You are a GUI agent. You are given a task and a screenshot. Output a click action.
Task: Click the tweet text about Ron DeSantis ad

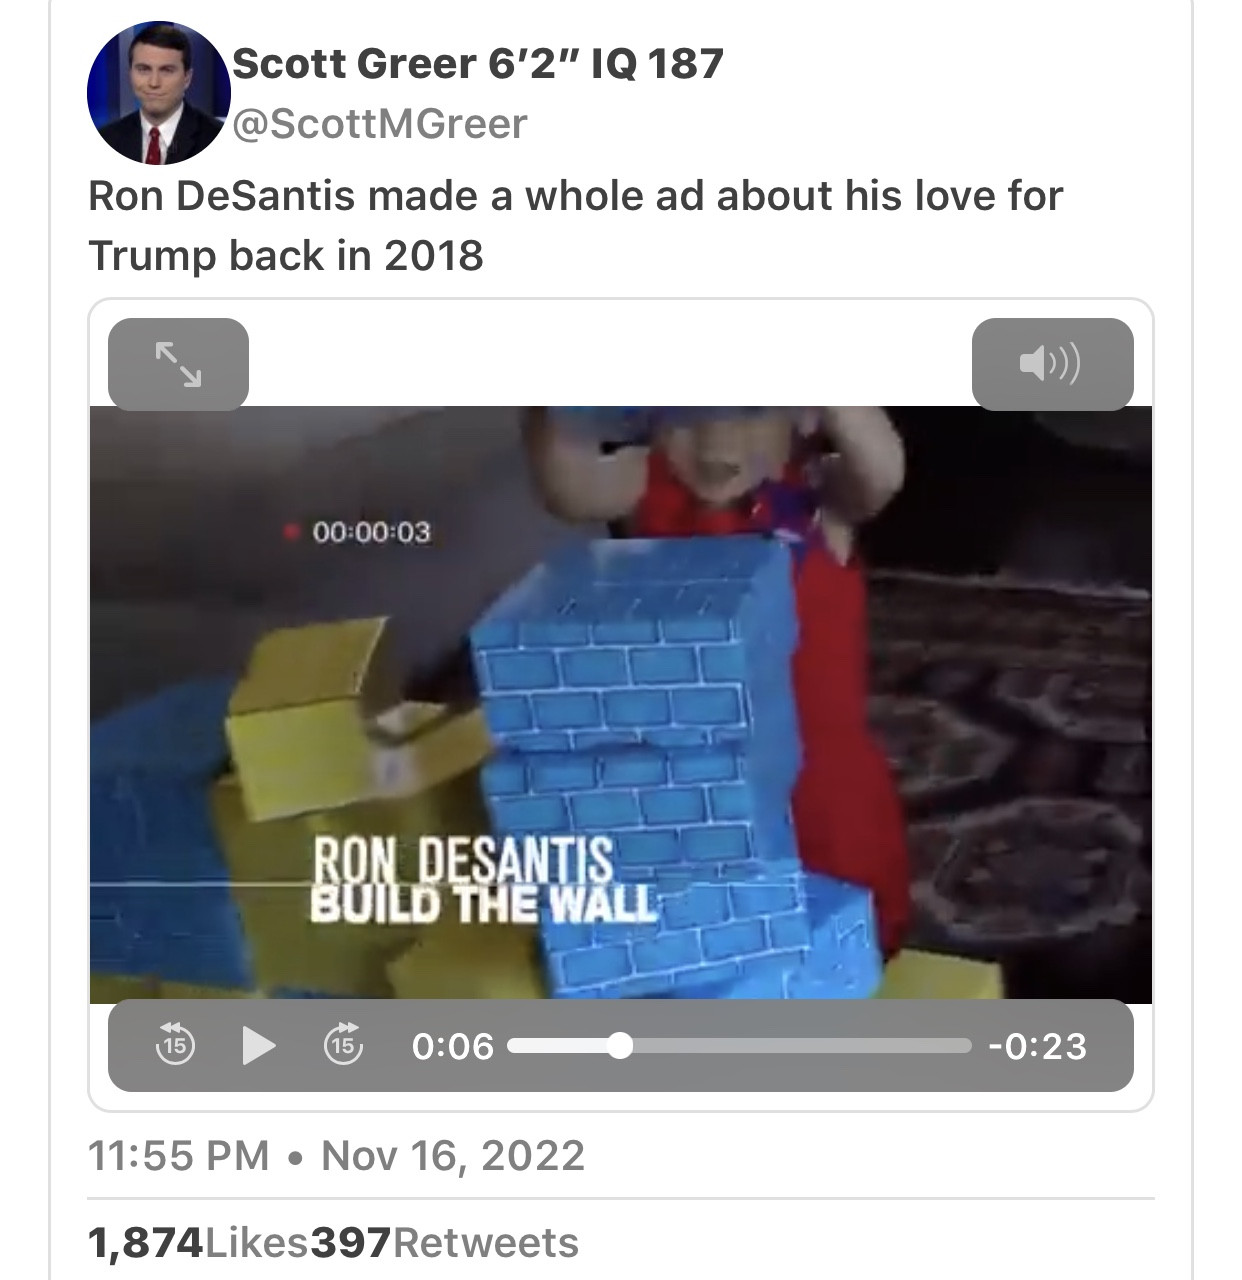pos(575,225)
